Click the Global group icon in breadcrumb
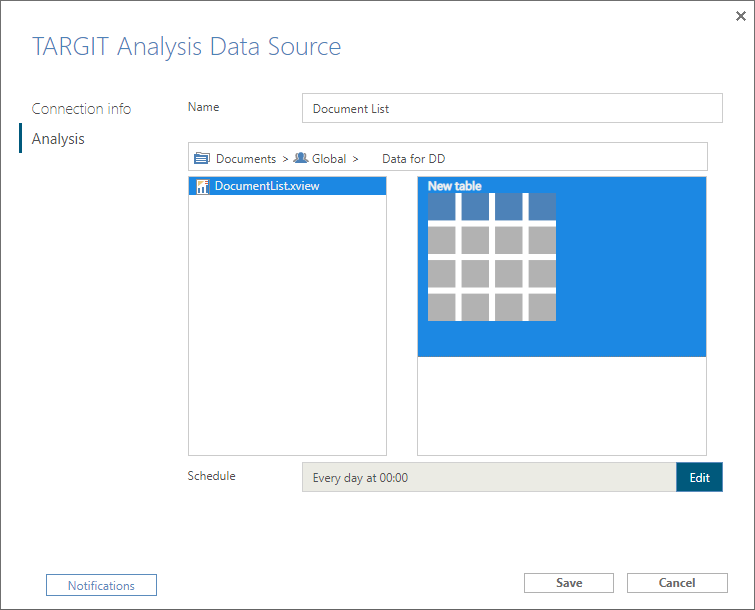The image size is (755, 610). coord(301,157)
